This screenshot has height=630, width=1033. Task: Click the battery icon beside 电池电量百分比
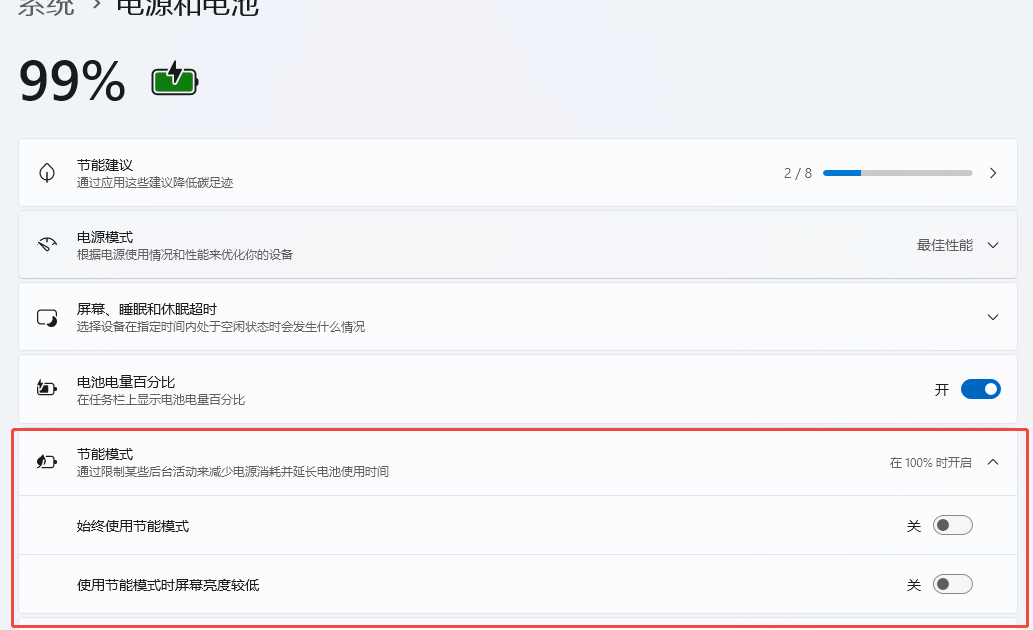tap(47, 388)
